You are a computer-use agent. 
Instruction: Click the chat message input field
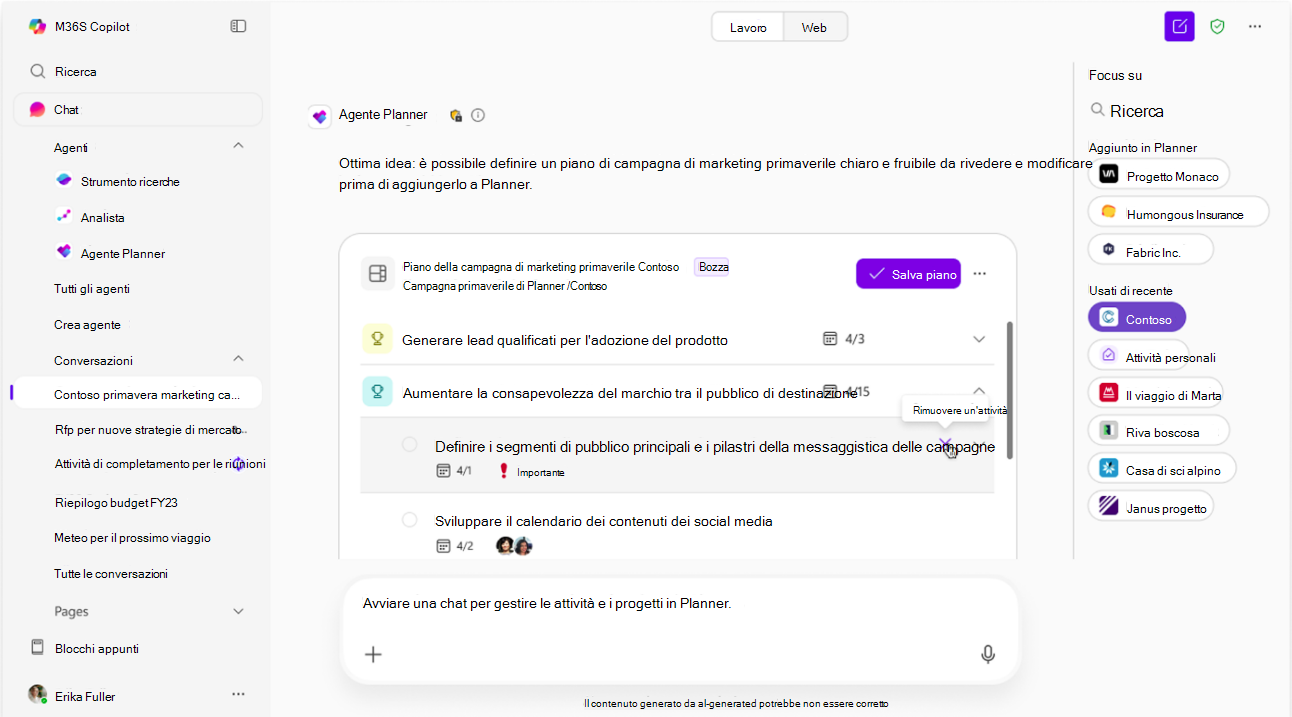click(x=678, y=603)
